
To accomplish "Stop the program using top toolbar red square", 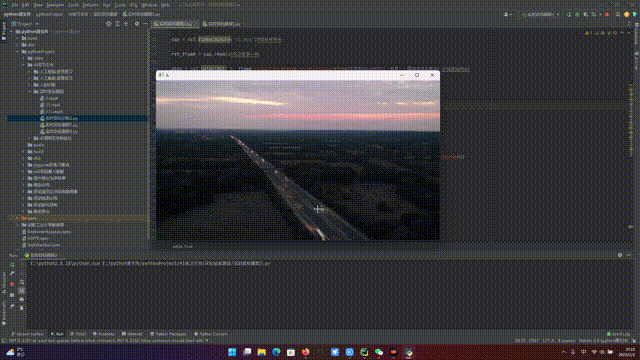I will [607, 15].
